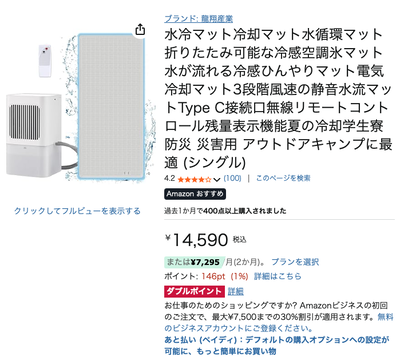Open the 100 customer reviews link
400x364 pixels.
click(232, 178)
